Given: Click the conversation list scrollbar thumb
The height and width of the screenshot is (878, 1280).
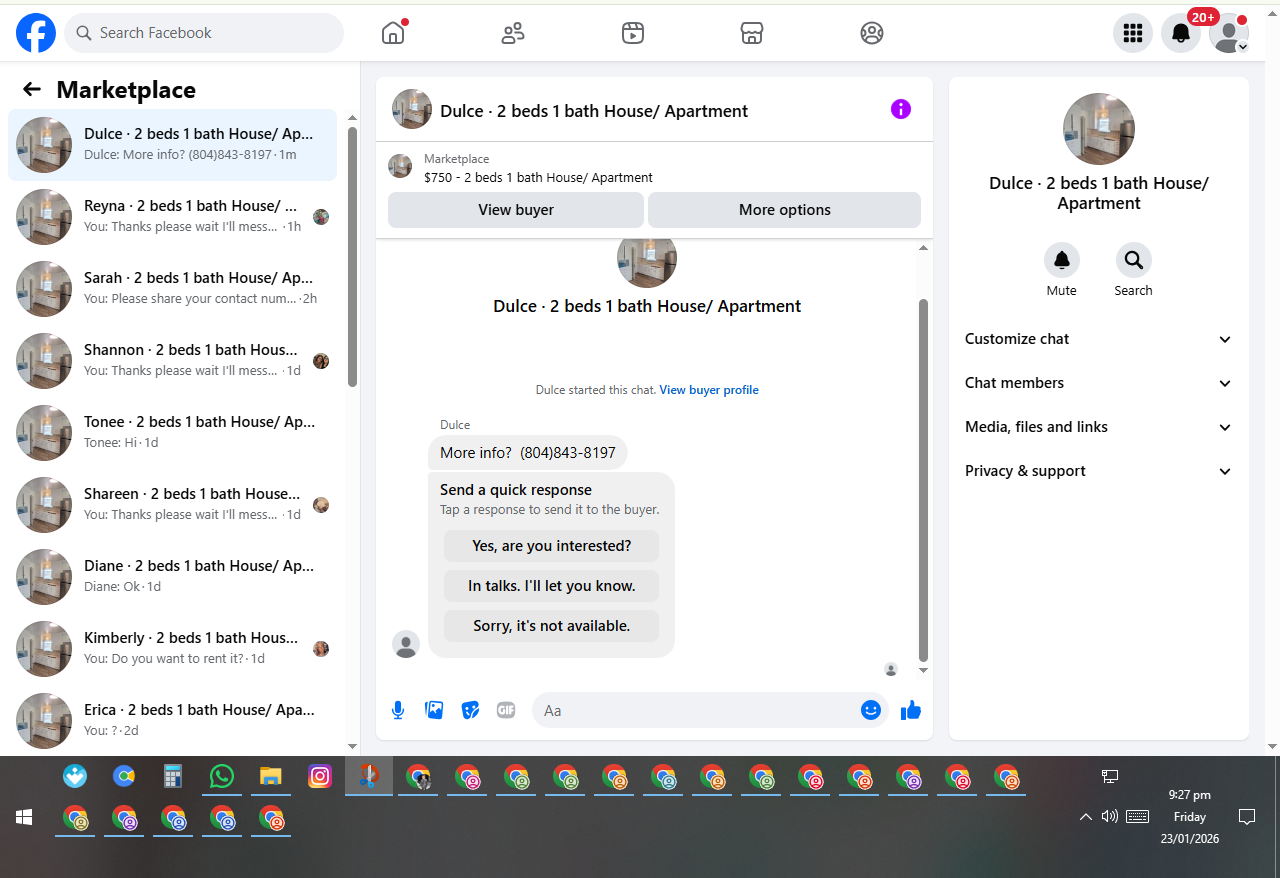Looking at the screenshot, I should 352,256.
